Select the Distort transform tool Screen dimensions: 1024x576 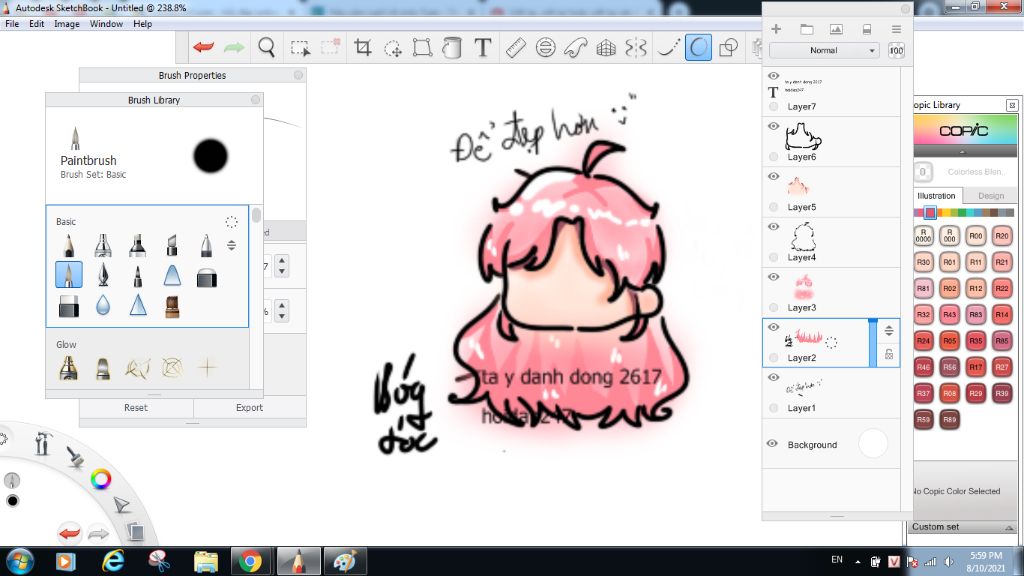pos(423,47)
